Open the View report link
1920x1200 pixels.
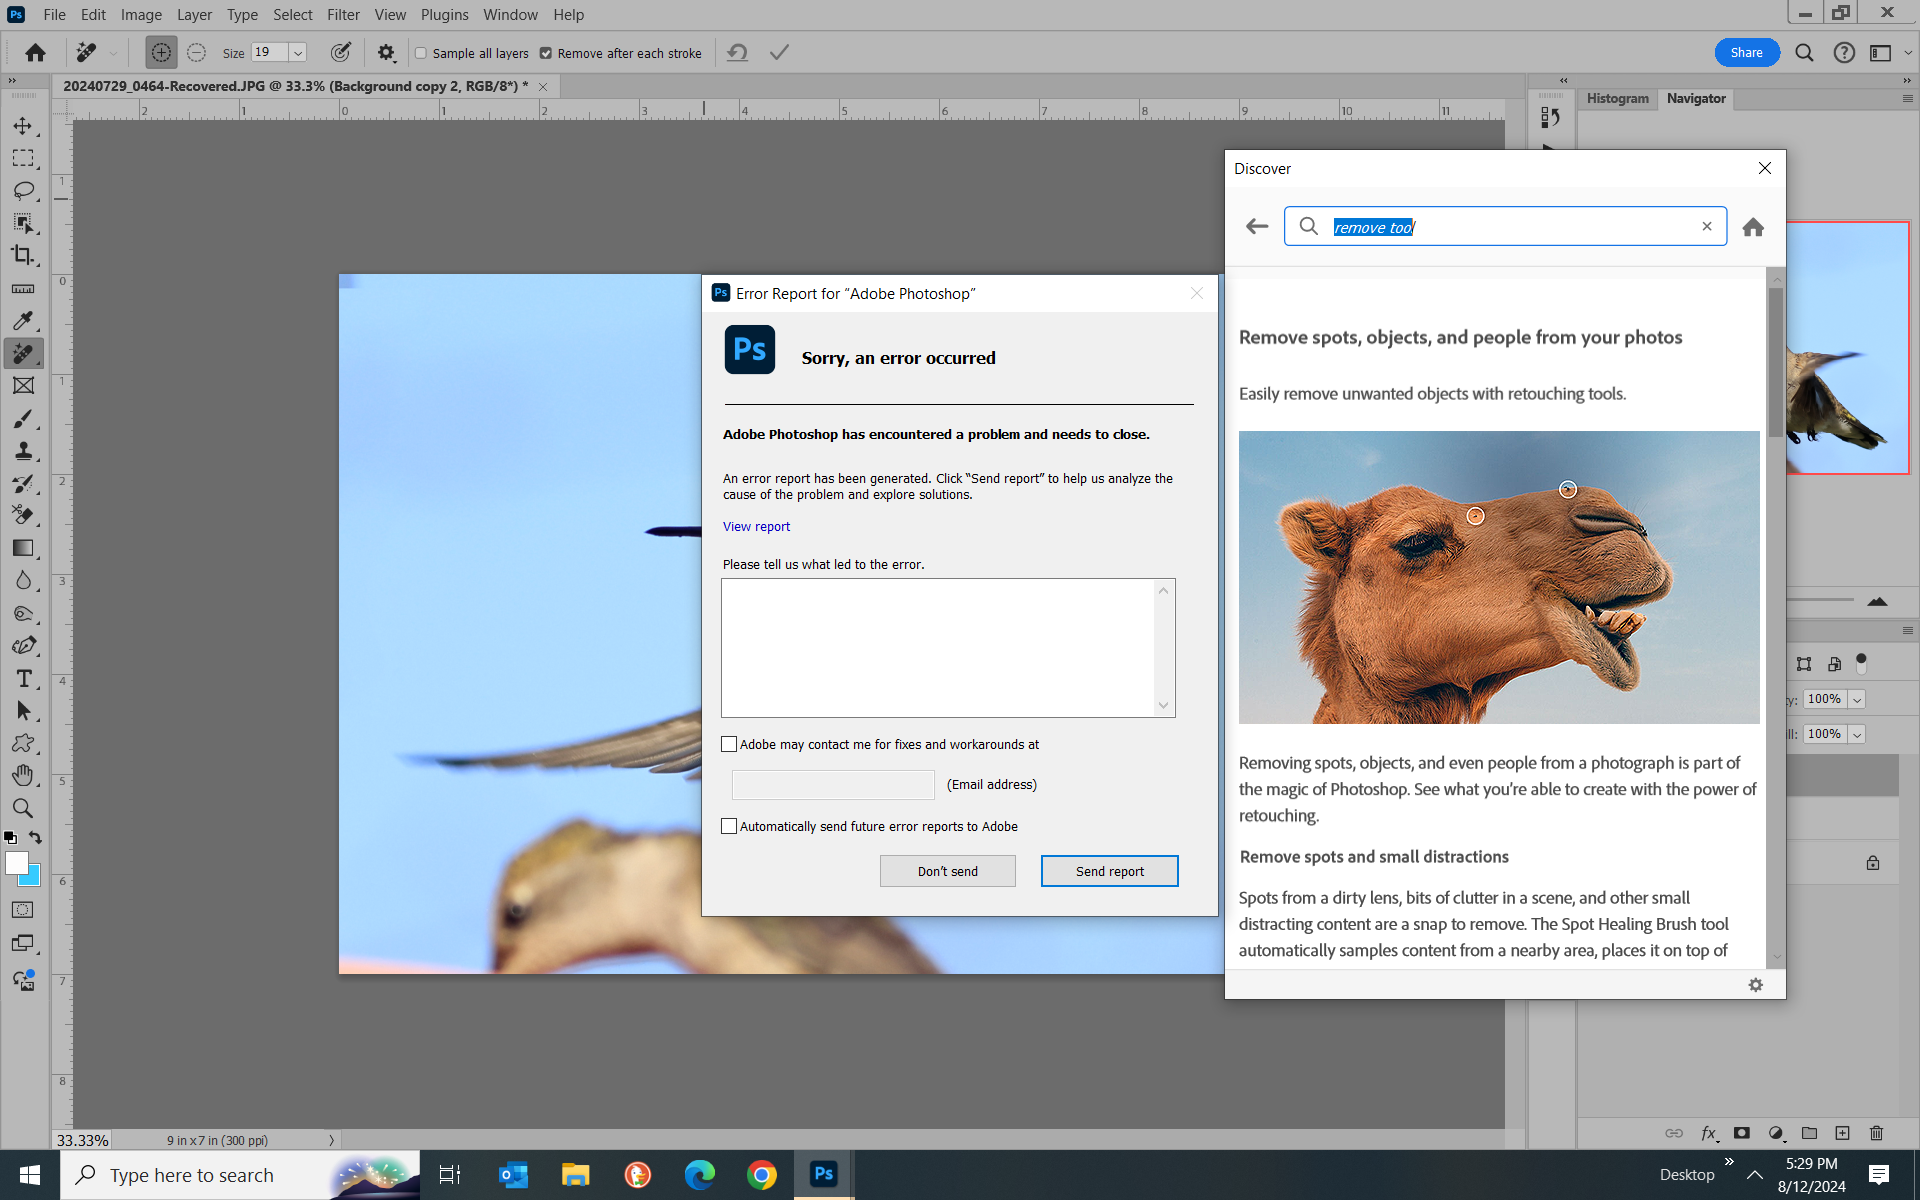[756, 526]
